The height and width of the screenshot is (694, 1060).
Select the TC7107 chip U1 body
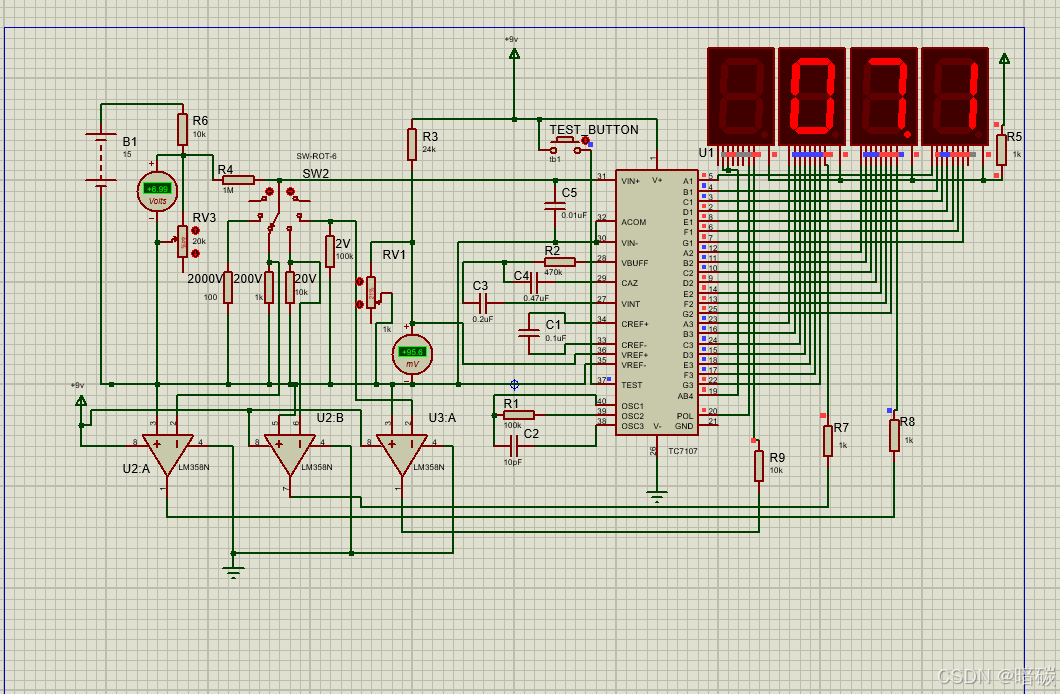656,303
